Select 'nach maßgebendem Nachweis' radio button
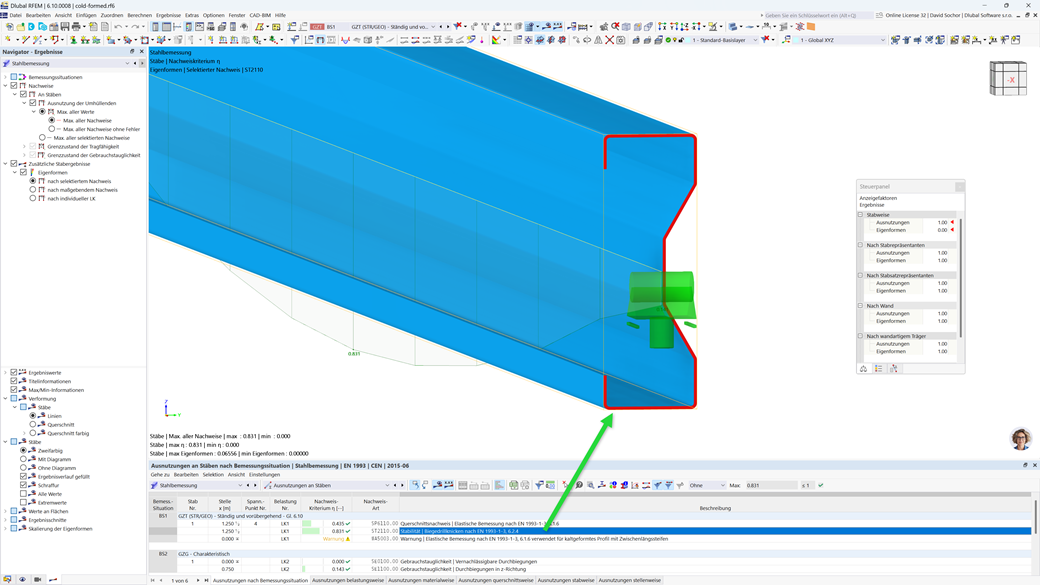 point(32,190)
